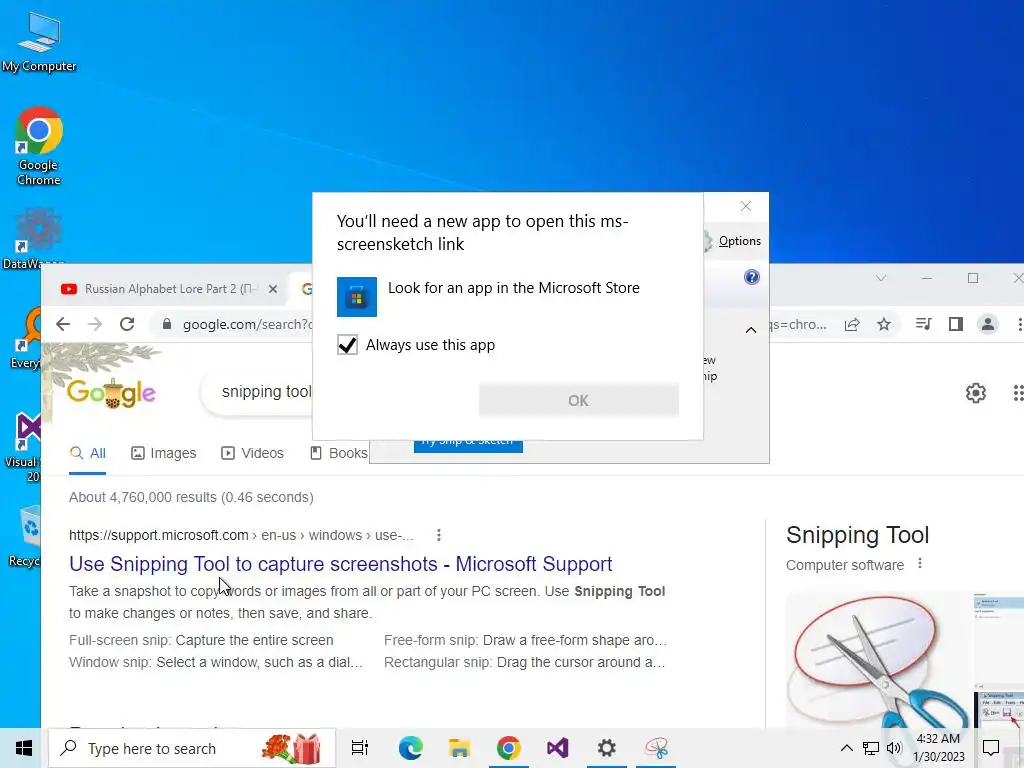The image size is (1024, 768).
Task: Click the Google boba doodle logo
Action: [111, 392]
